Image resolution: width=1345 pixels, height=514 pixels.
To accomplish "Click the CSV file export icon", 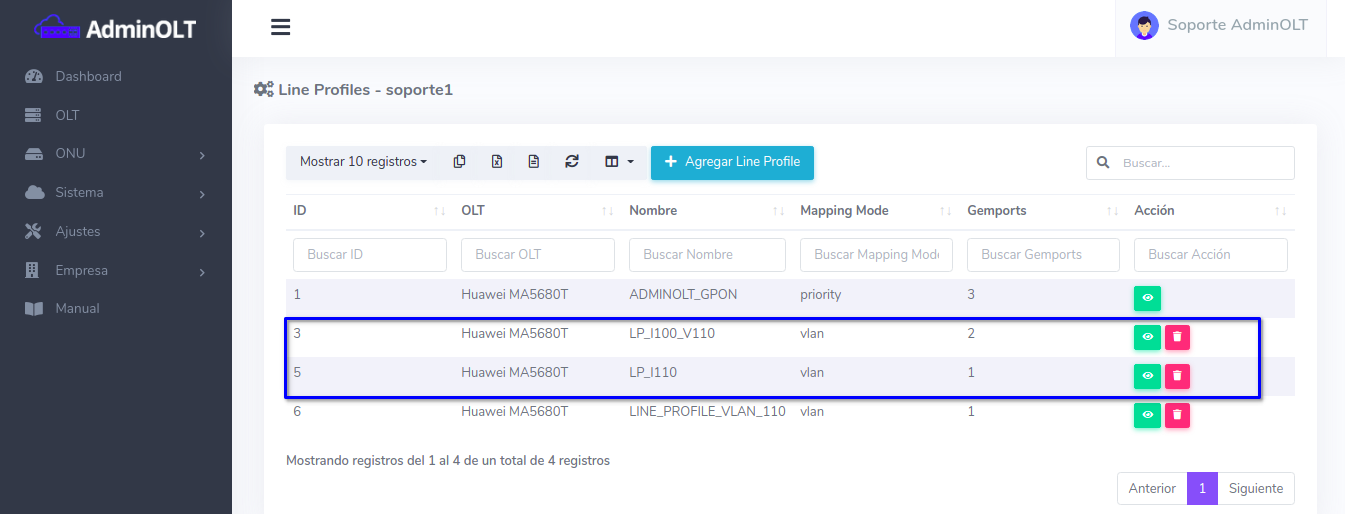I will click(534, 162).
